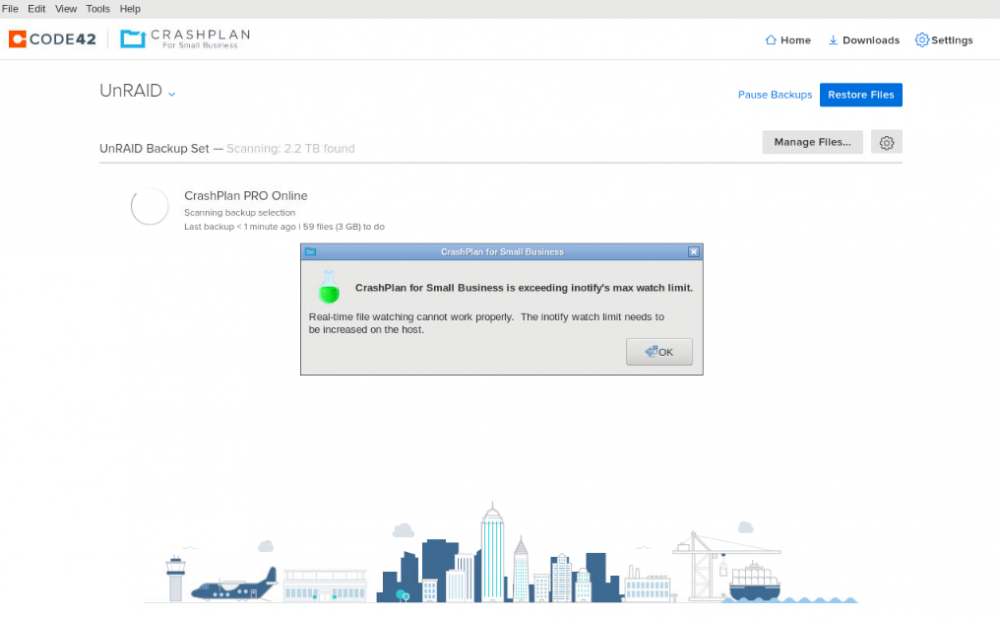
Task: Open backup set gear settings
Action: pos(886,142)
